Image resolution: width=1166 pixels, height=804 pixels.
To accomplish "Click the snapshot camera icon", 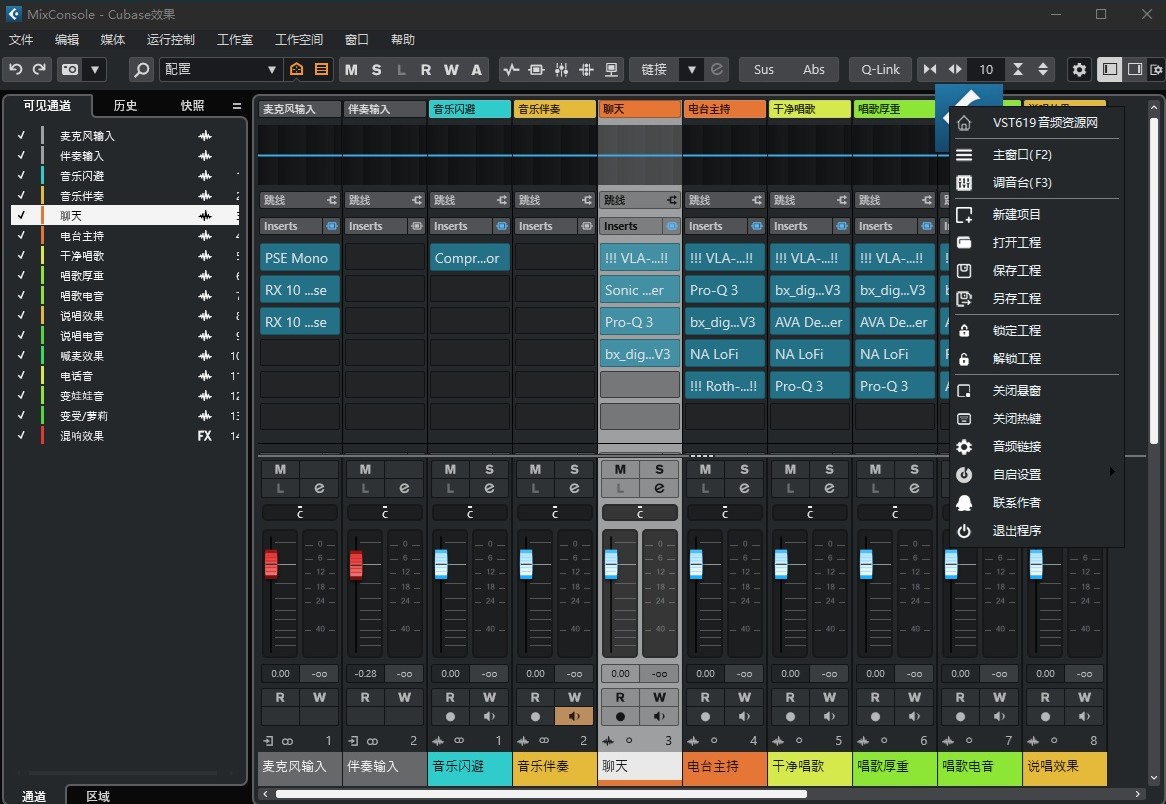I will pyautogui.click(x=68, y=69).
